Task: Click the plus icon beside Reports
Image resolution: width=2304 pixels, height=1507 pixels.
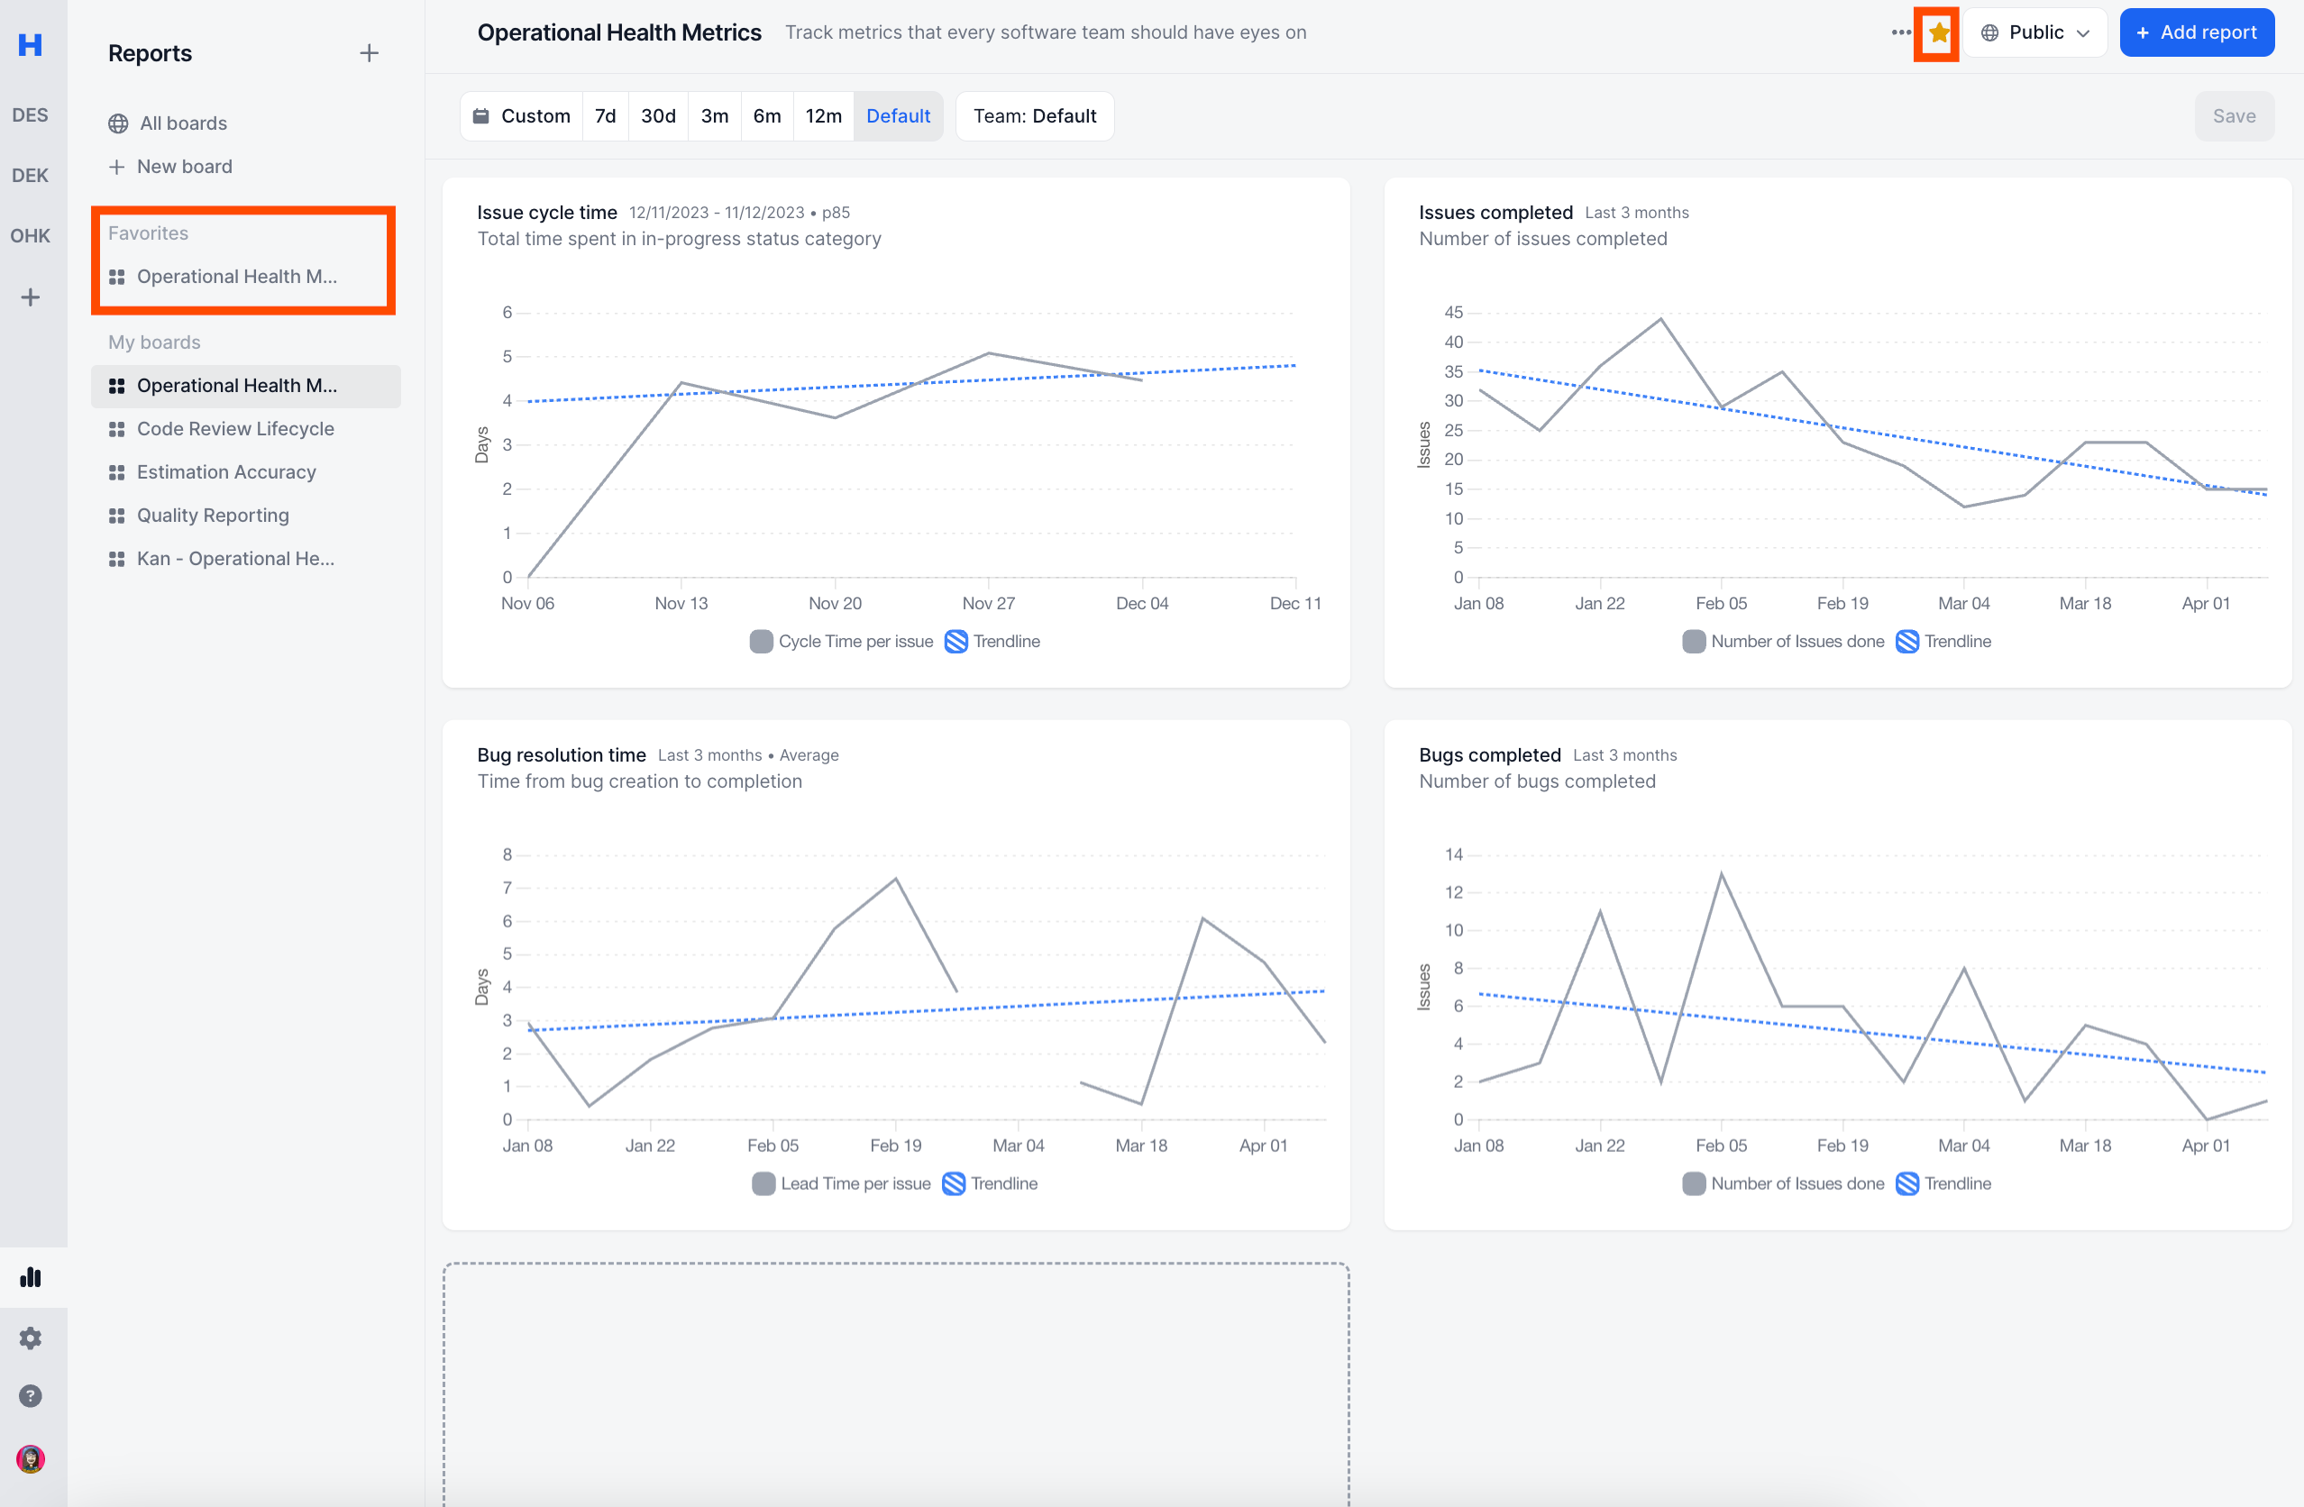Action: coord(369,53)
